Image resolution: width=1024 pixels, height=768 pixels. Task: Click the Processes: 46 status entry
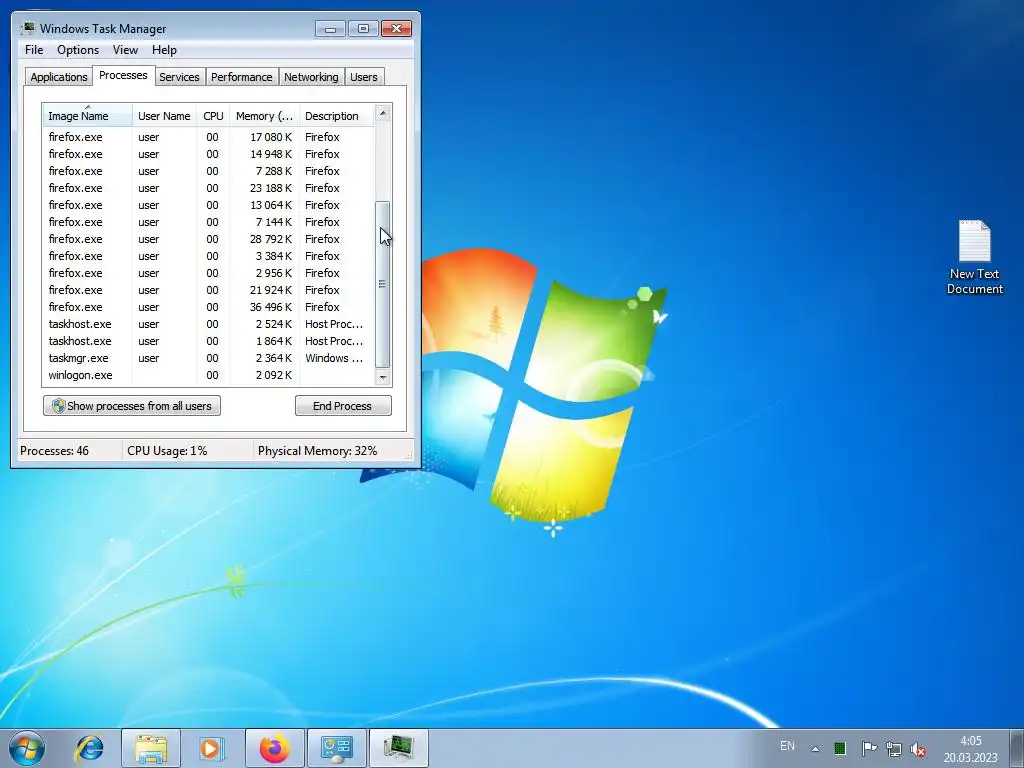coord(54,451)
